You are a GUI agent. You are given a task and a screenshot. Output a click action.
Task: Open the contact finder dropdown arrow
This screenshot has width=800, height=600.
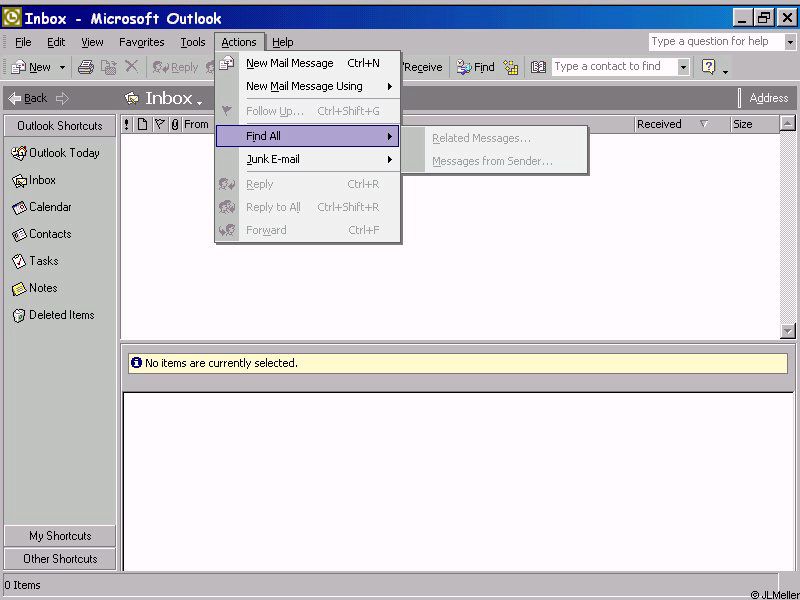pos(683,67)
